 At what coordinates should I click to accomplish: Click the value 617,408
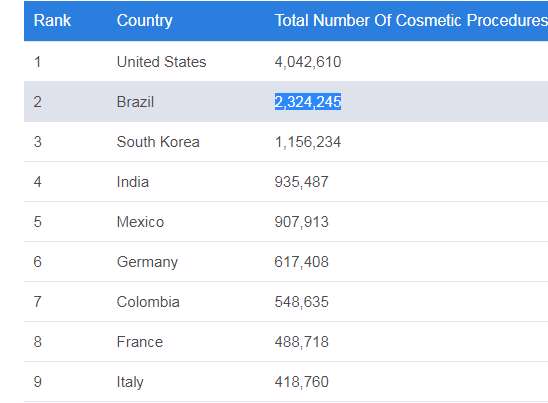point(301,262)
